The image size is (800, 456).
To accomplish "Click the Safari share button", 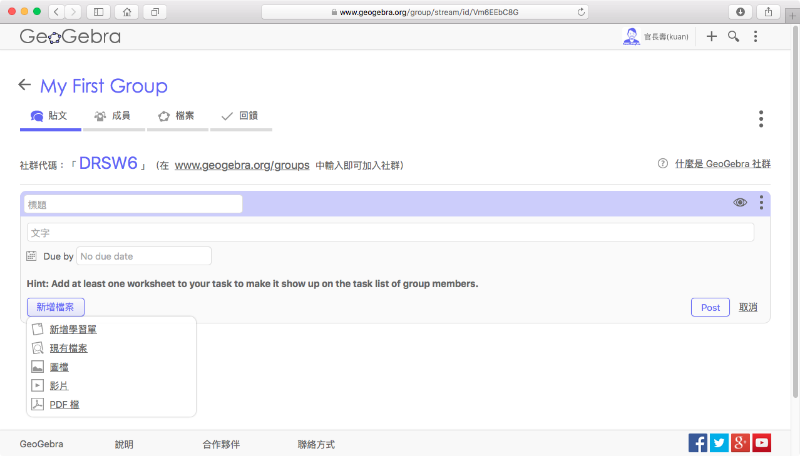I will (768, 12).
